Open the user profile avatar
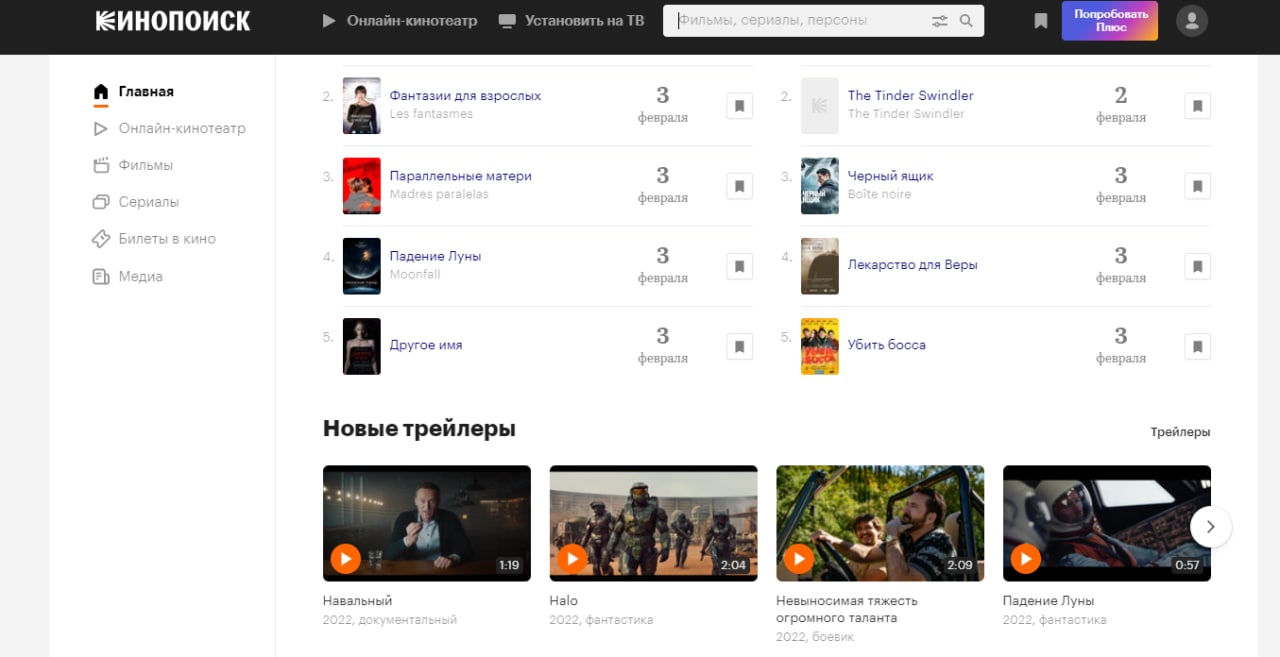 coord(1191,21)
